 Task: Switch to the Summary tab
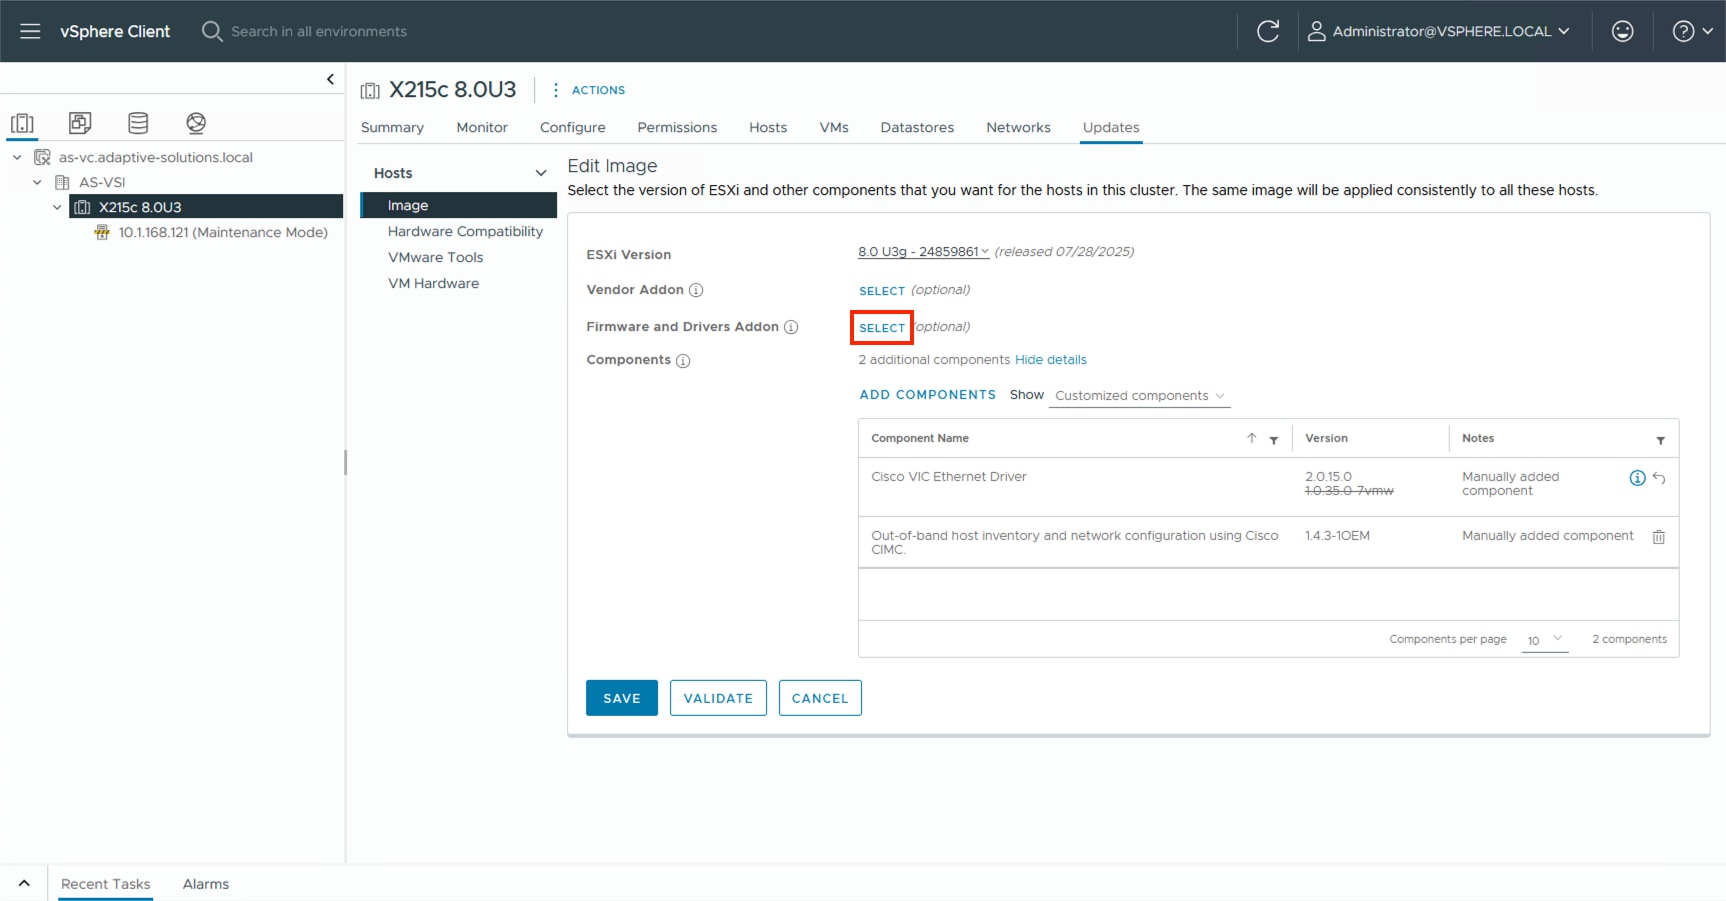pyautogui.click(x=392, y=127)
